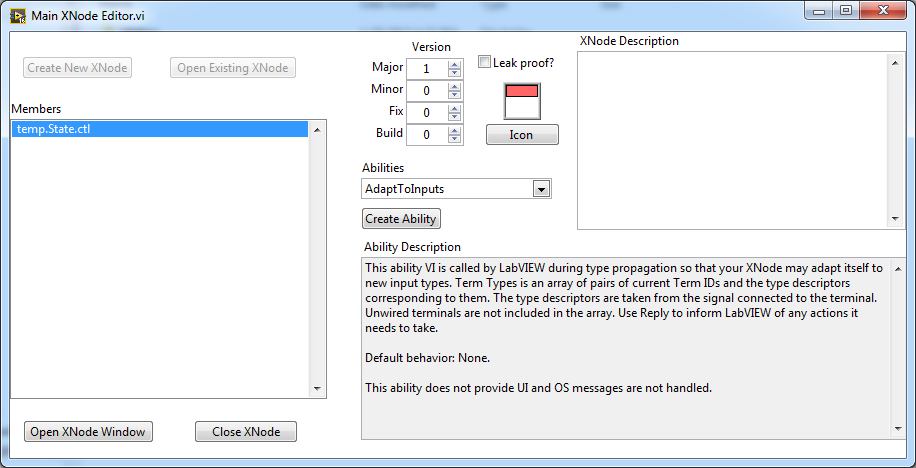Click the Fix version number field
916x468 pixels.
click(427, 113)
